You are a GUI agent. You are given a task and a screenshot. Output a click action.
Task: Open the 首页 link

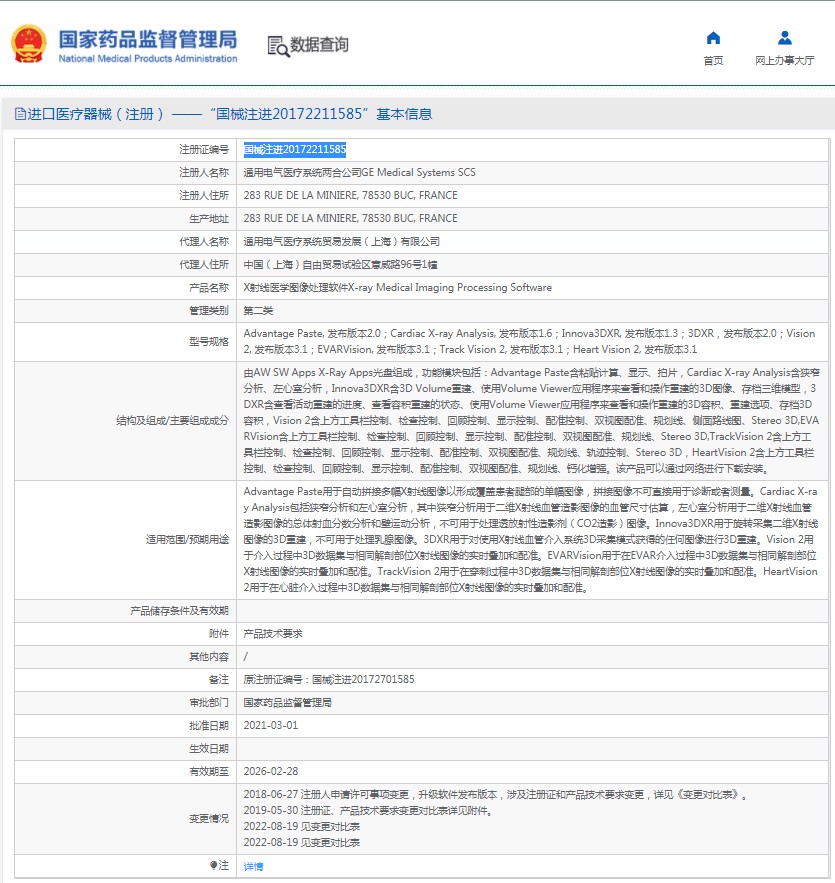713,60
